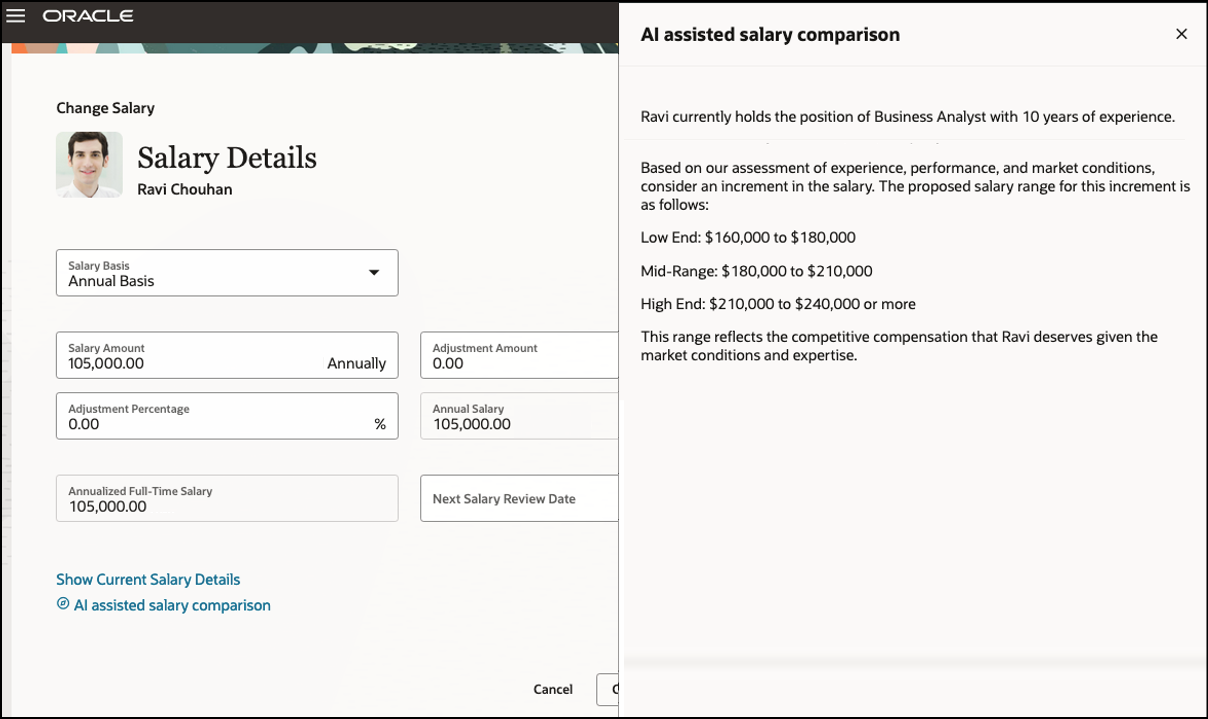Expand the Salary Basis dropdown arrow
Viewport: 1208px width, 719px height.
(374, 273)
